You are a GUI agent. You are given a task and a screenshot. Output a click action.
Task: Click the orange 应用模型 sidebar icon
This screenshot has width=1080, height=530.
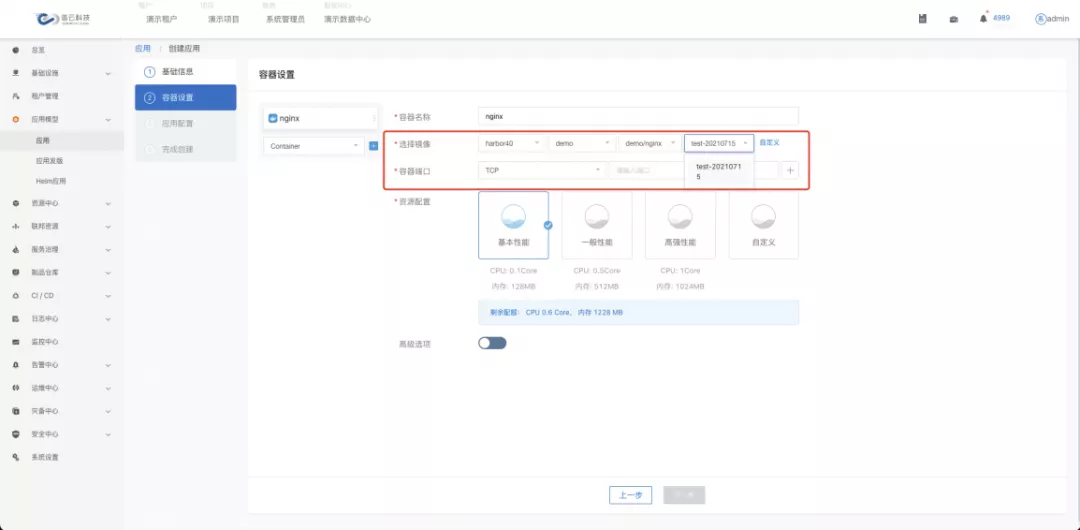(x=15, y=119)
